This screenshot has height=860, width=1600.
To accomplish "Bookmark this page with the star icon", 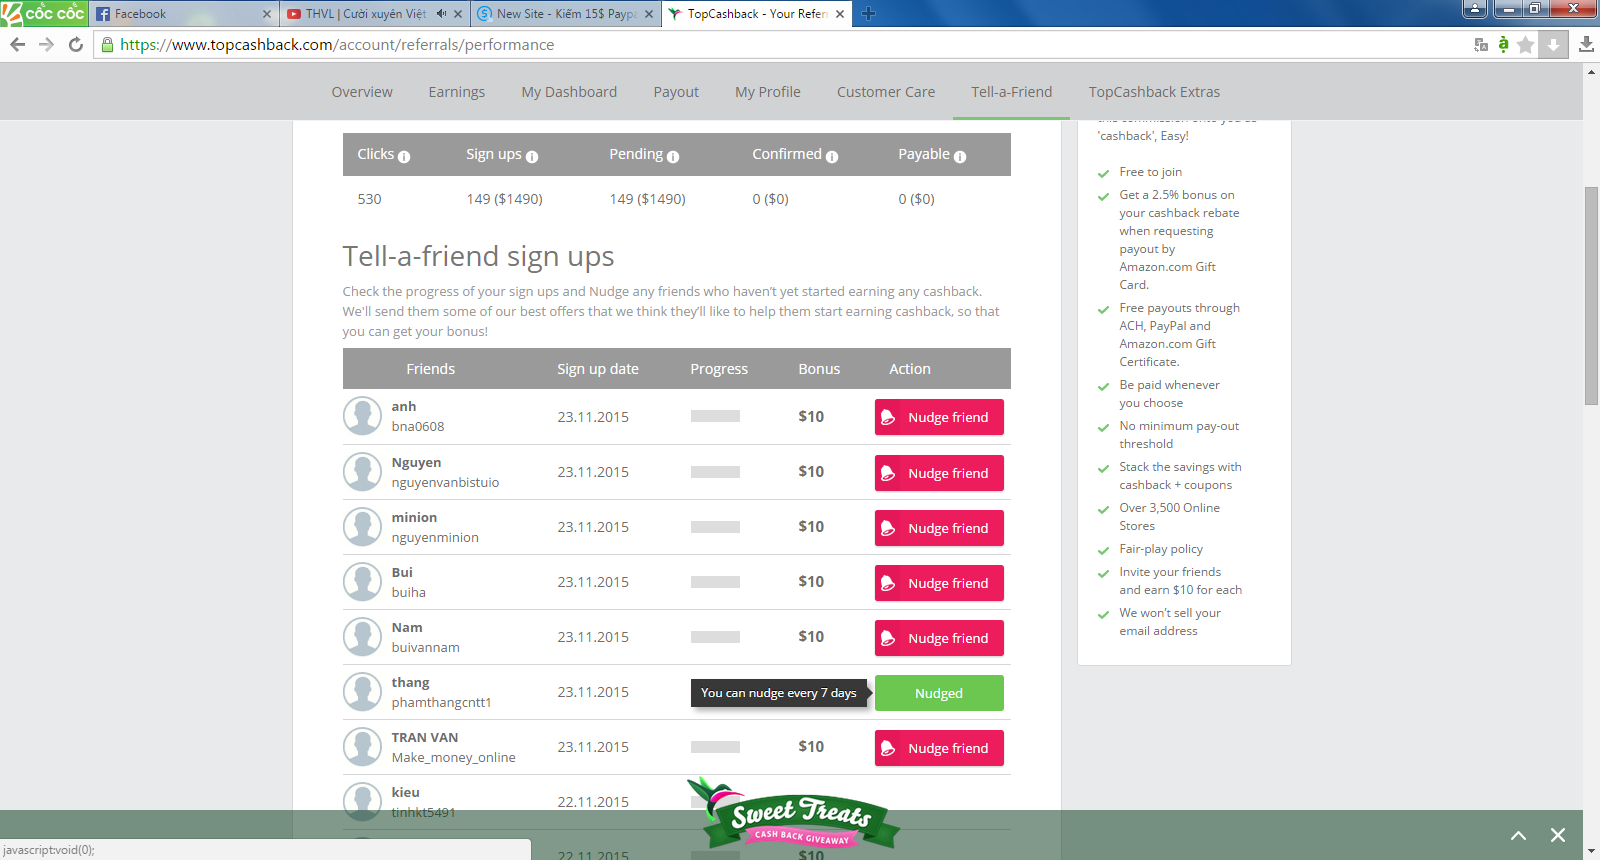I will tap(1525, 44).
